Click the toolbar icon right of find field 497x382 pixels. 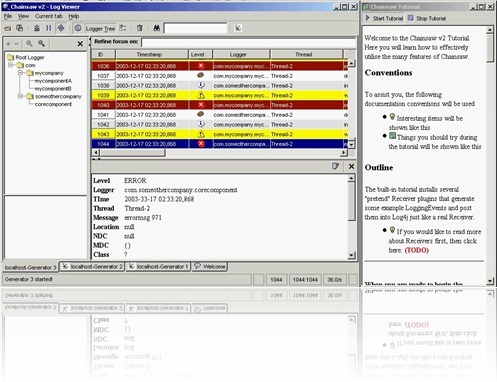click(238, 28)
